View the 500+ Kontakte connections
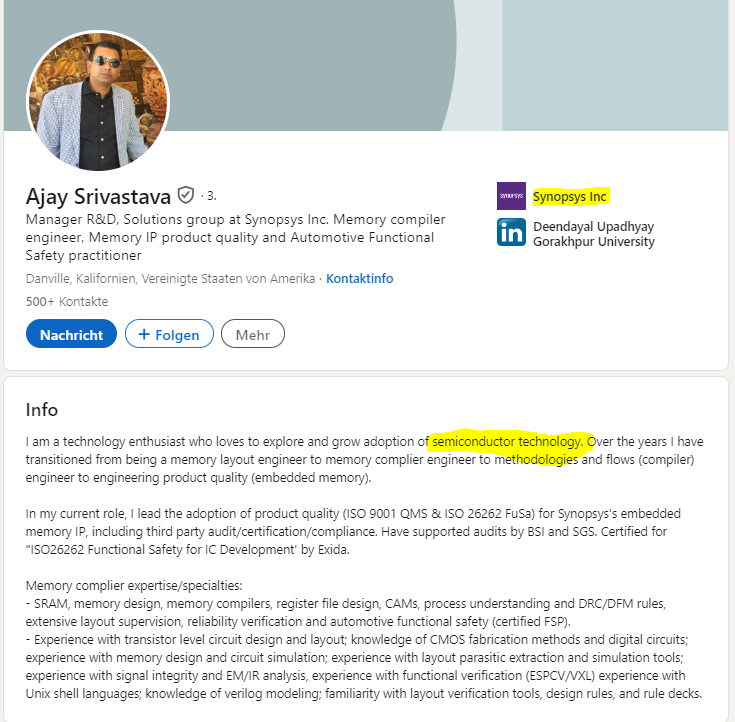Image resolution: width=735 pixels, height=722 pixels. [67, 301]
